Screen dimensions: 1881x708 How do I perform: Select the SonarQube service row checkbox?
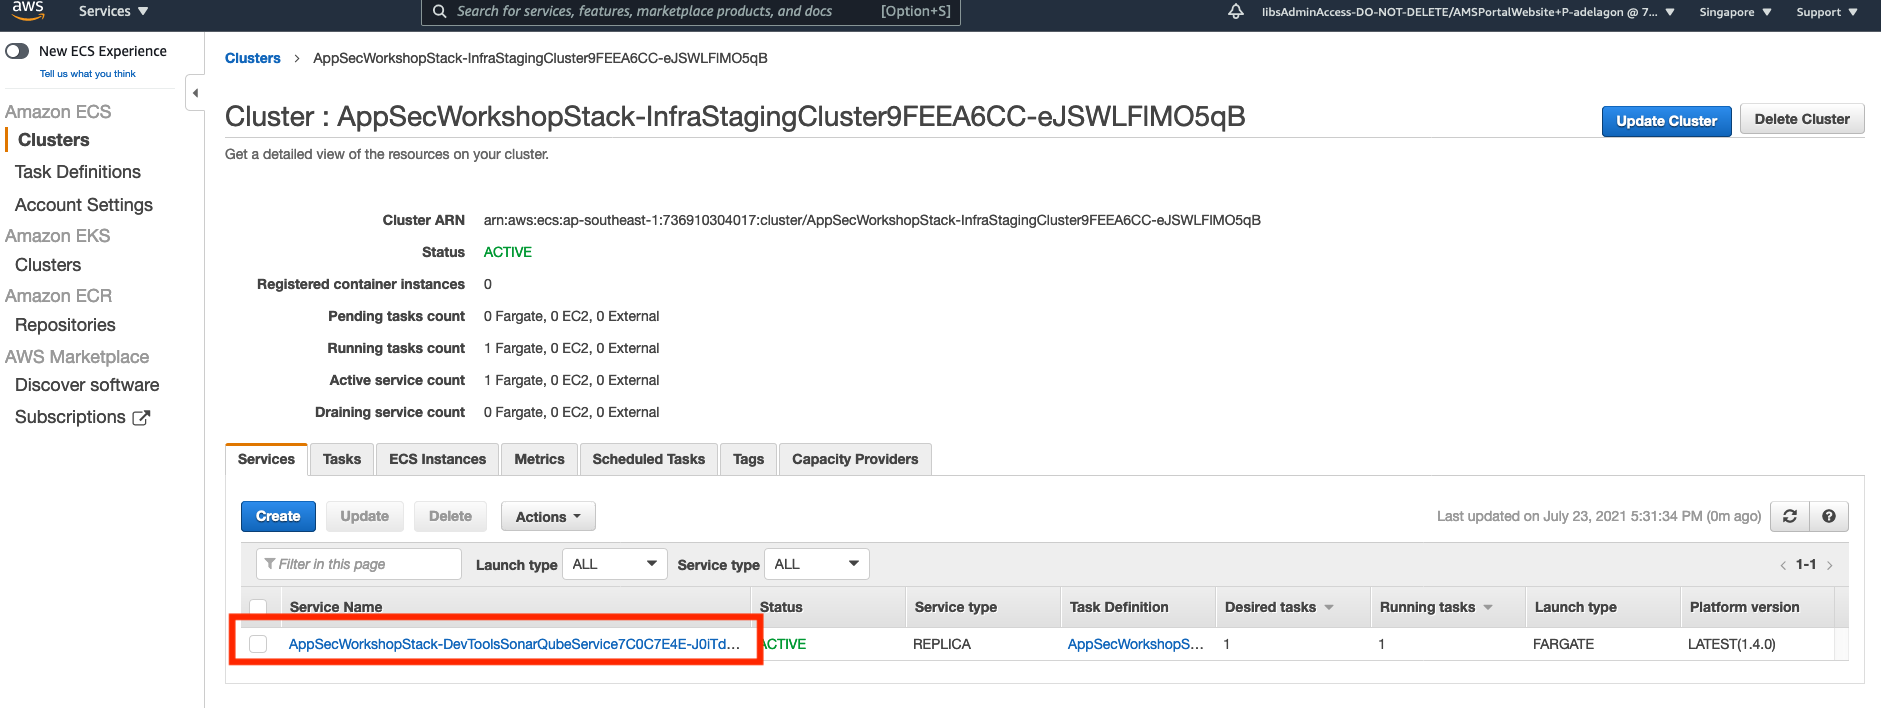[x=258, y=644]
